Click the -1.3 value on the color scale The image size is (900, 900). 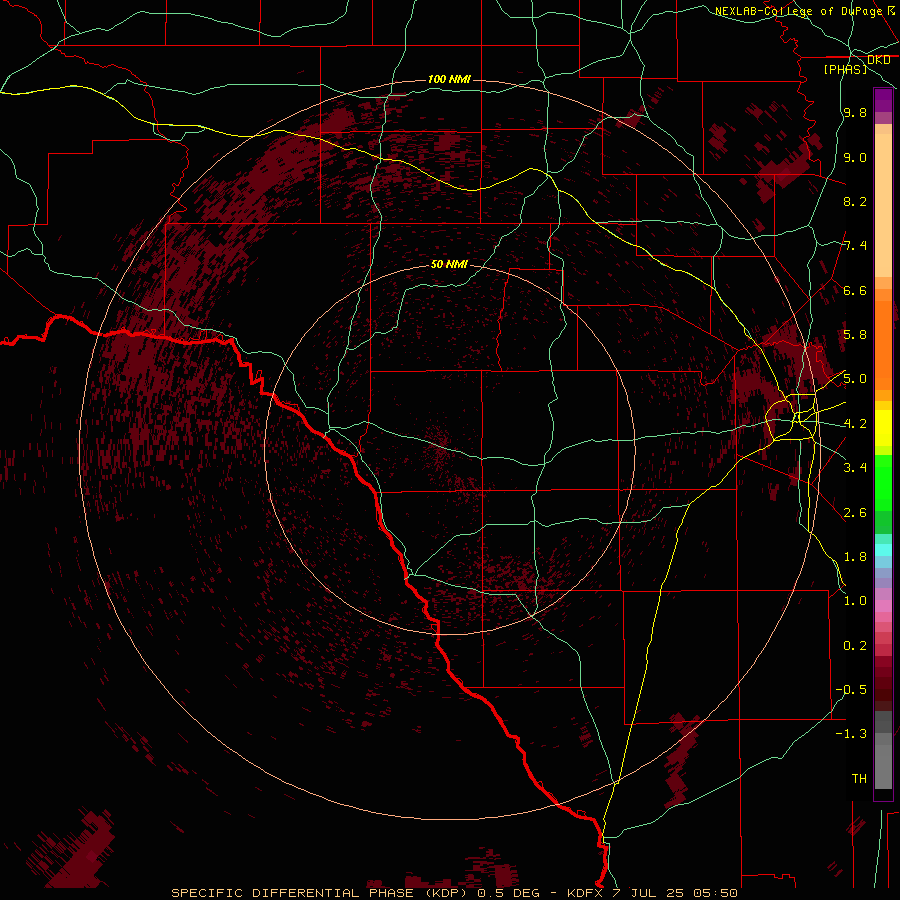pyautogui.click(x=851, y=734)
